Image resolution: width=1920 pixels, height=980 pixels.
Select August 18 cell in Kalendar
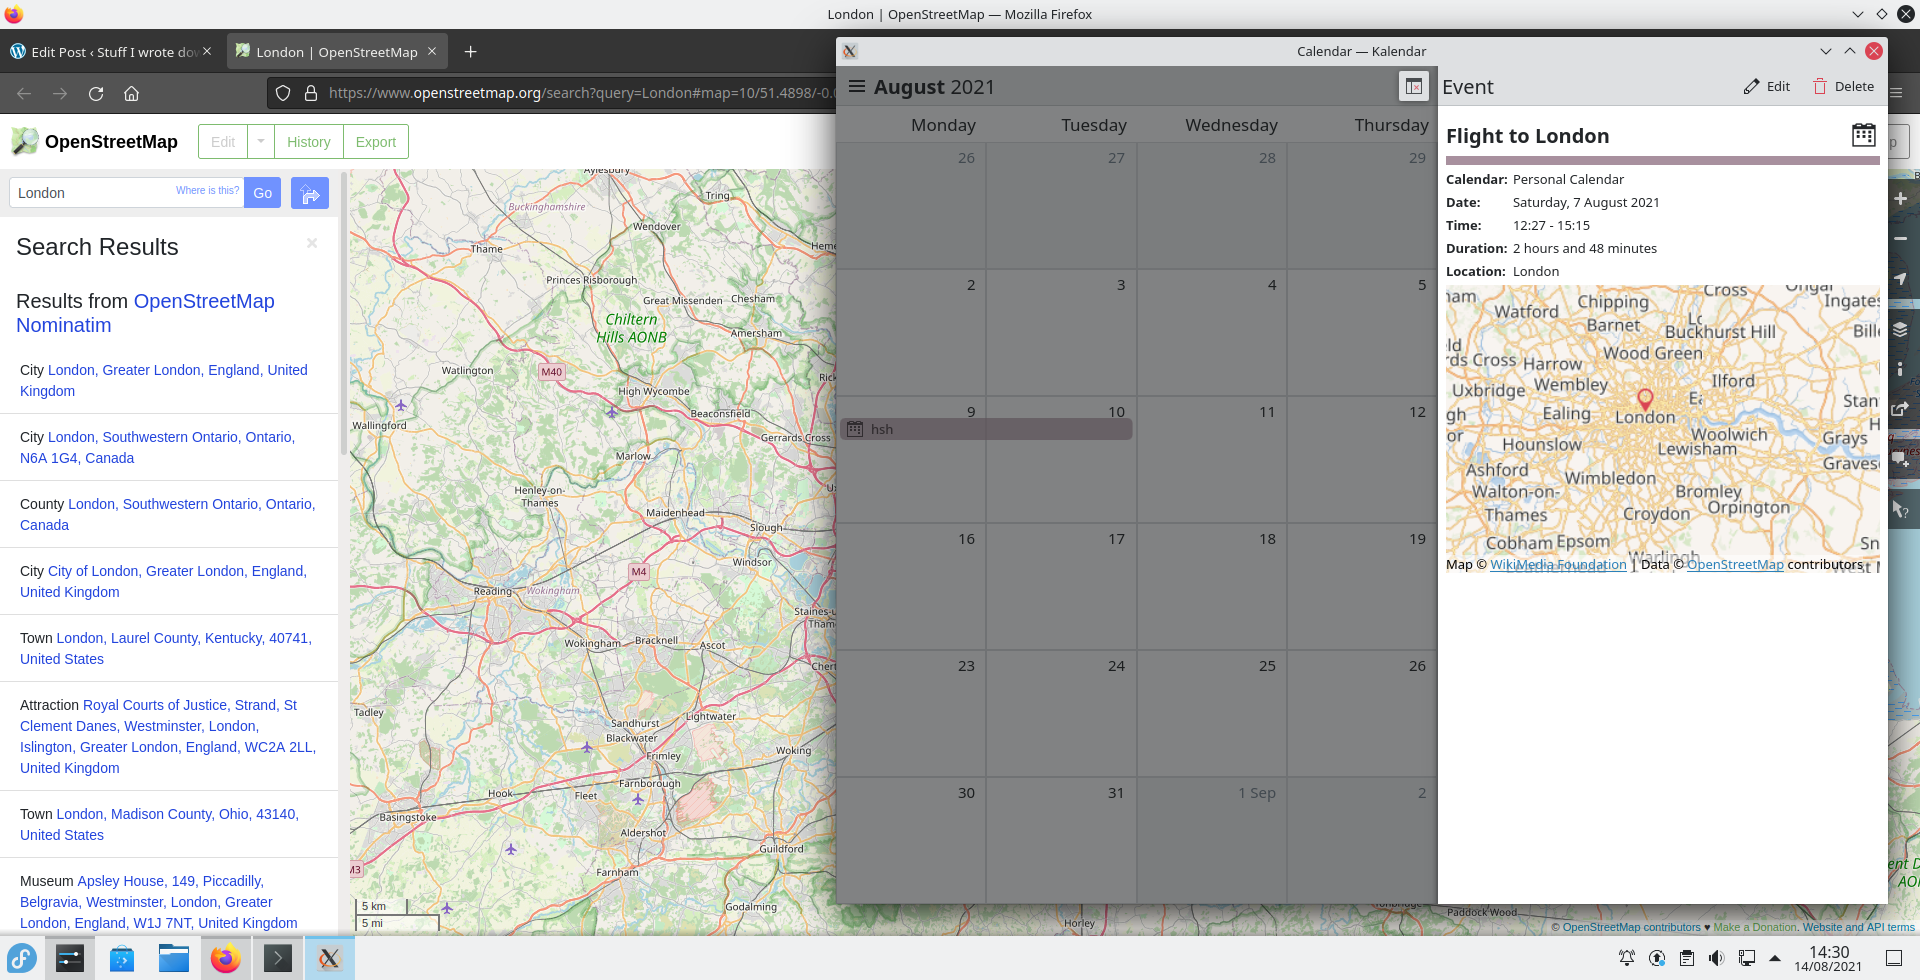(1212, 586)
